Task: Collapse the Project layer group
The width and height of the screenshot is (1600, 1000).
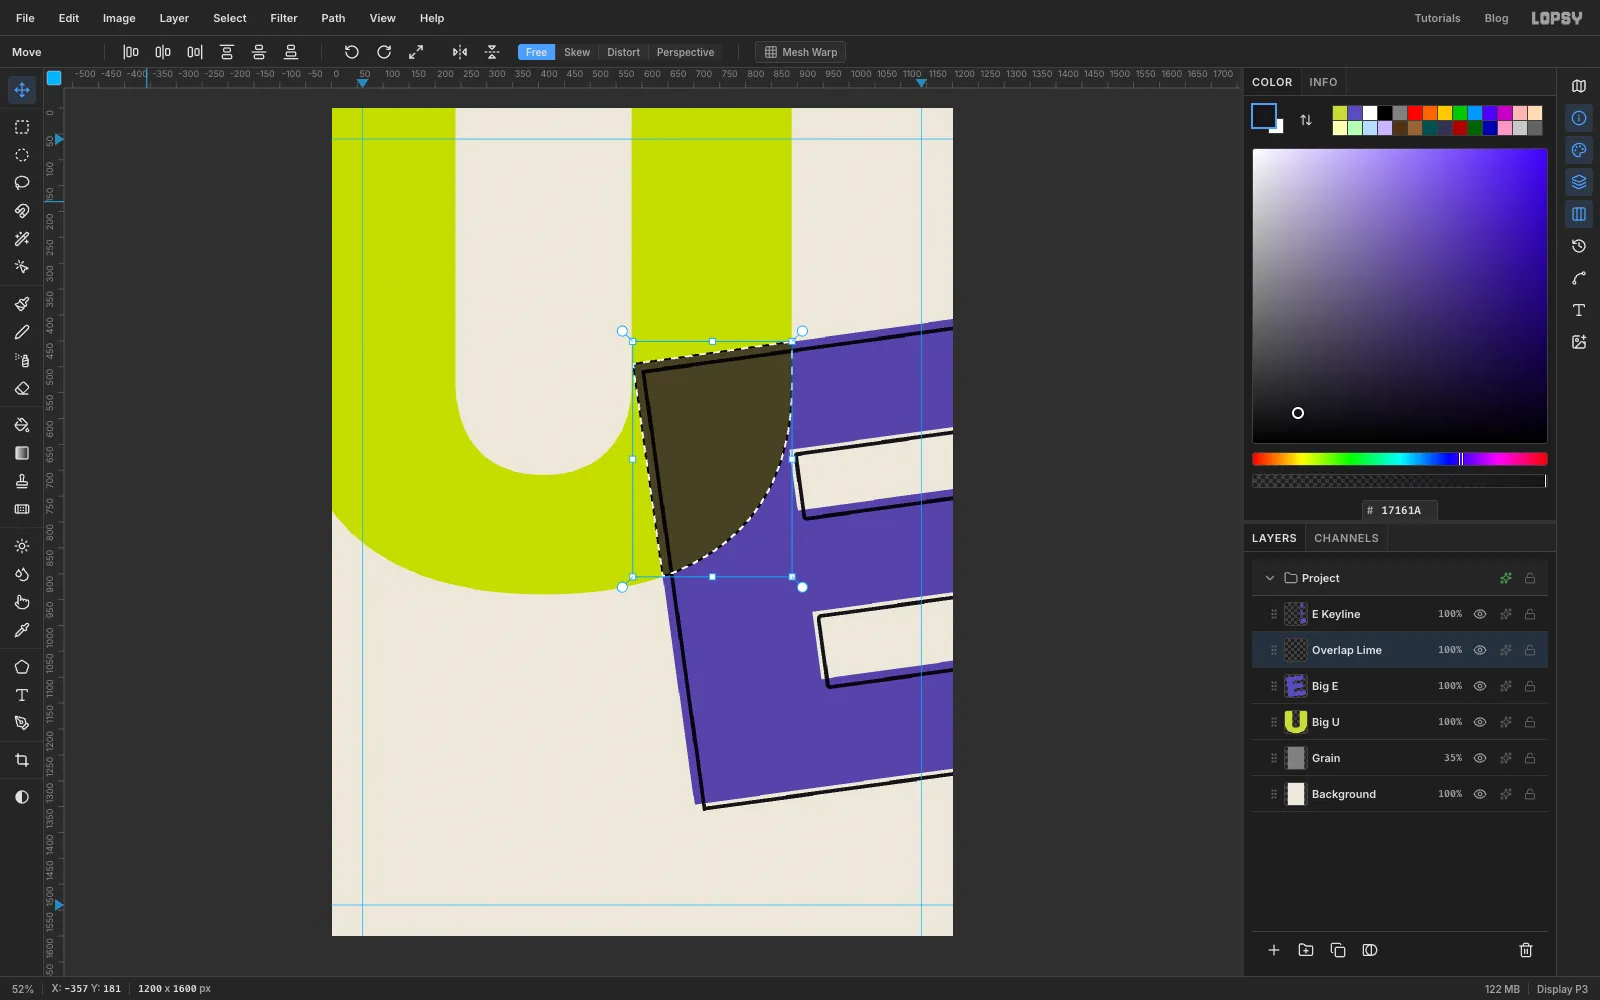Action: 1270,578
